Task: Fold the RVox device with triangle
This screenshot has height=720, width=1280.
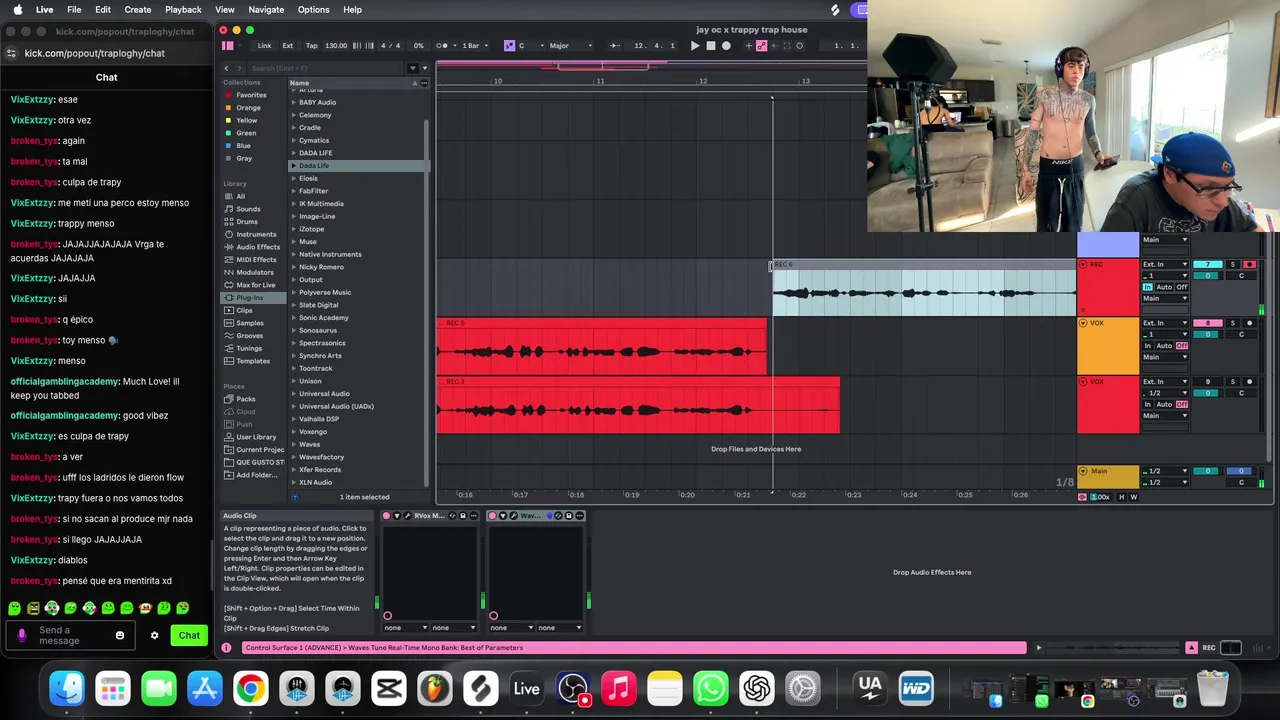Action: click(397, 516)
